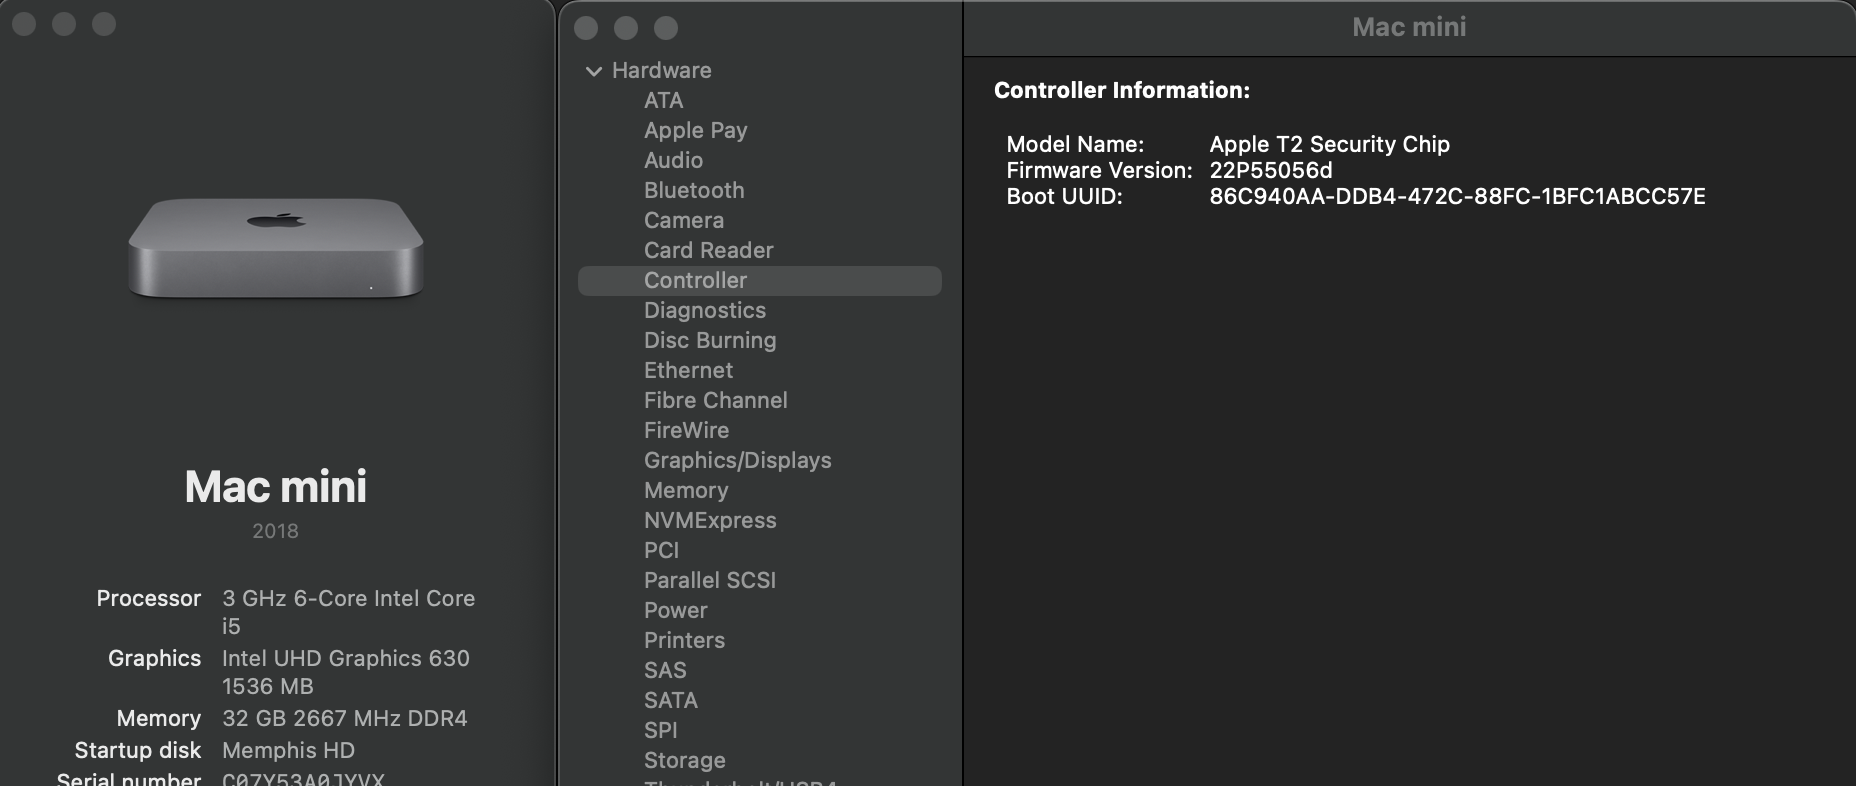
Task: Select Ethernet in the hardware list
Action: click(x=688, y=370)
